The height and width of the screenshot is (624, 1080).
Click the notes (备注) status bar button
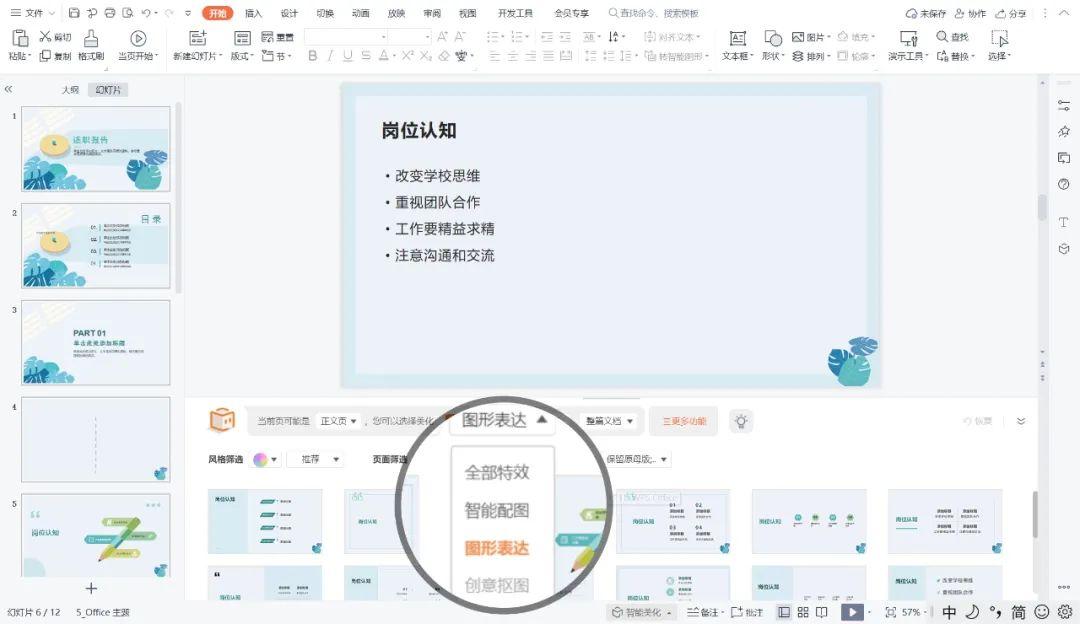coord(705,612)
